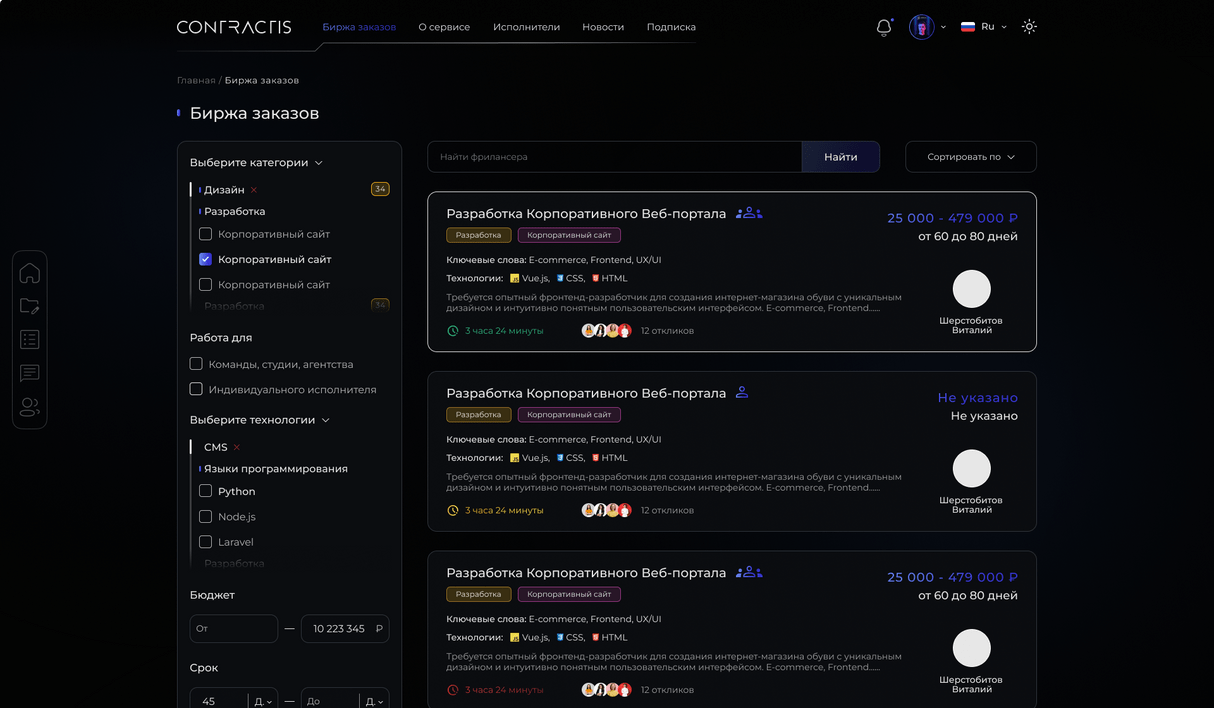This screenshot has height=708, width=1214.
Task: Open the Сортировать по dropdown
Action: click(x=970, y=157)
